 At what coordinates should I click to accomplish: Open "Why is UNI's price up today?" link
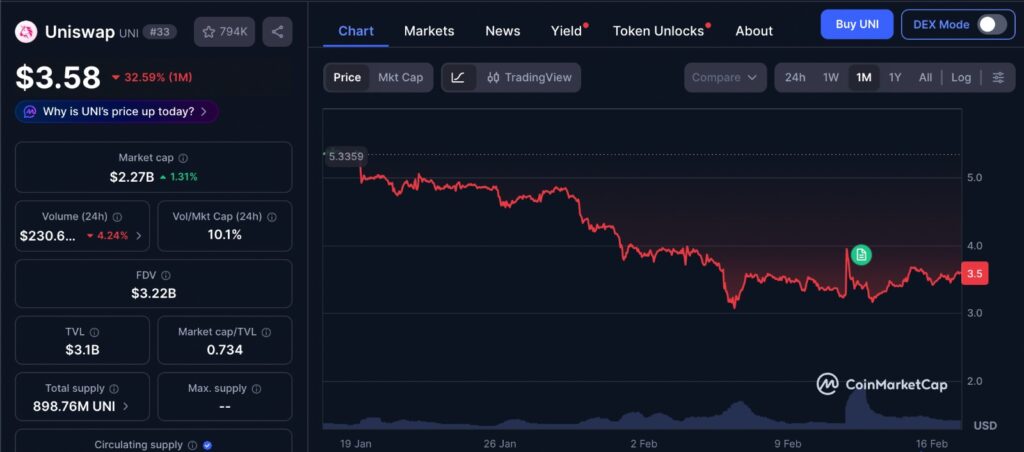pyautogui.click(x=117, y=112)
